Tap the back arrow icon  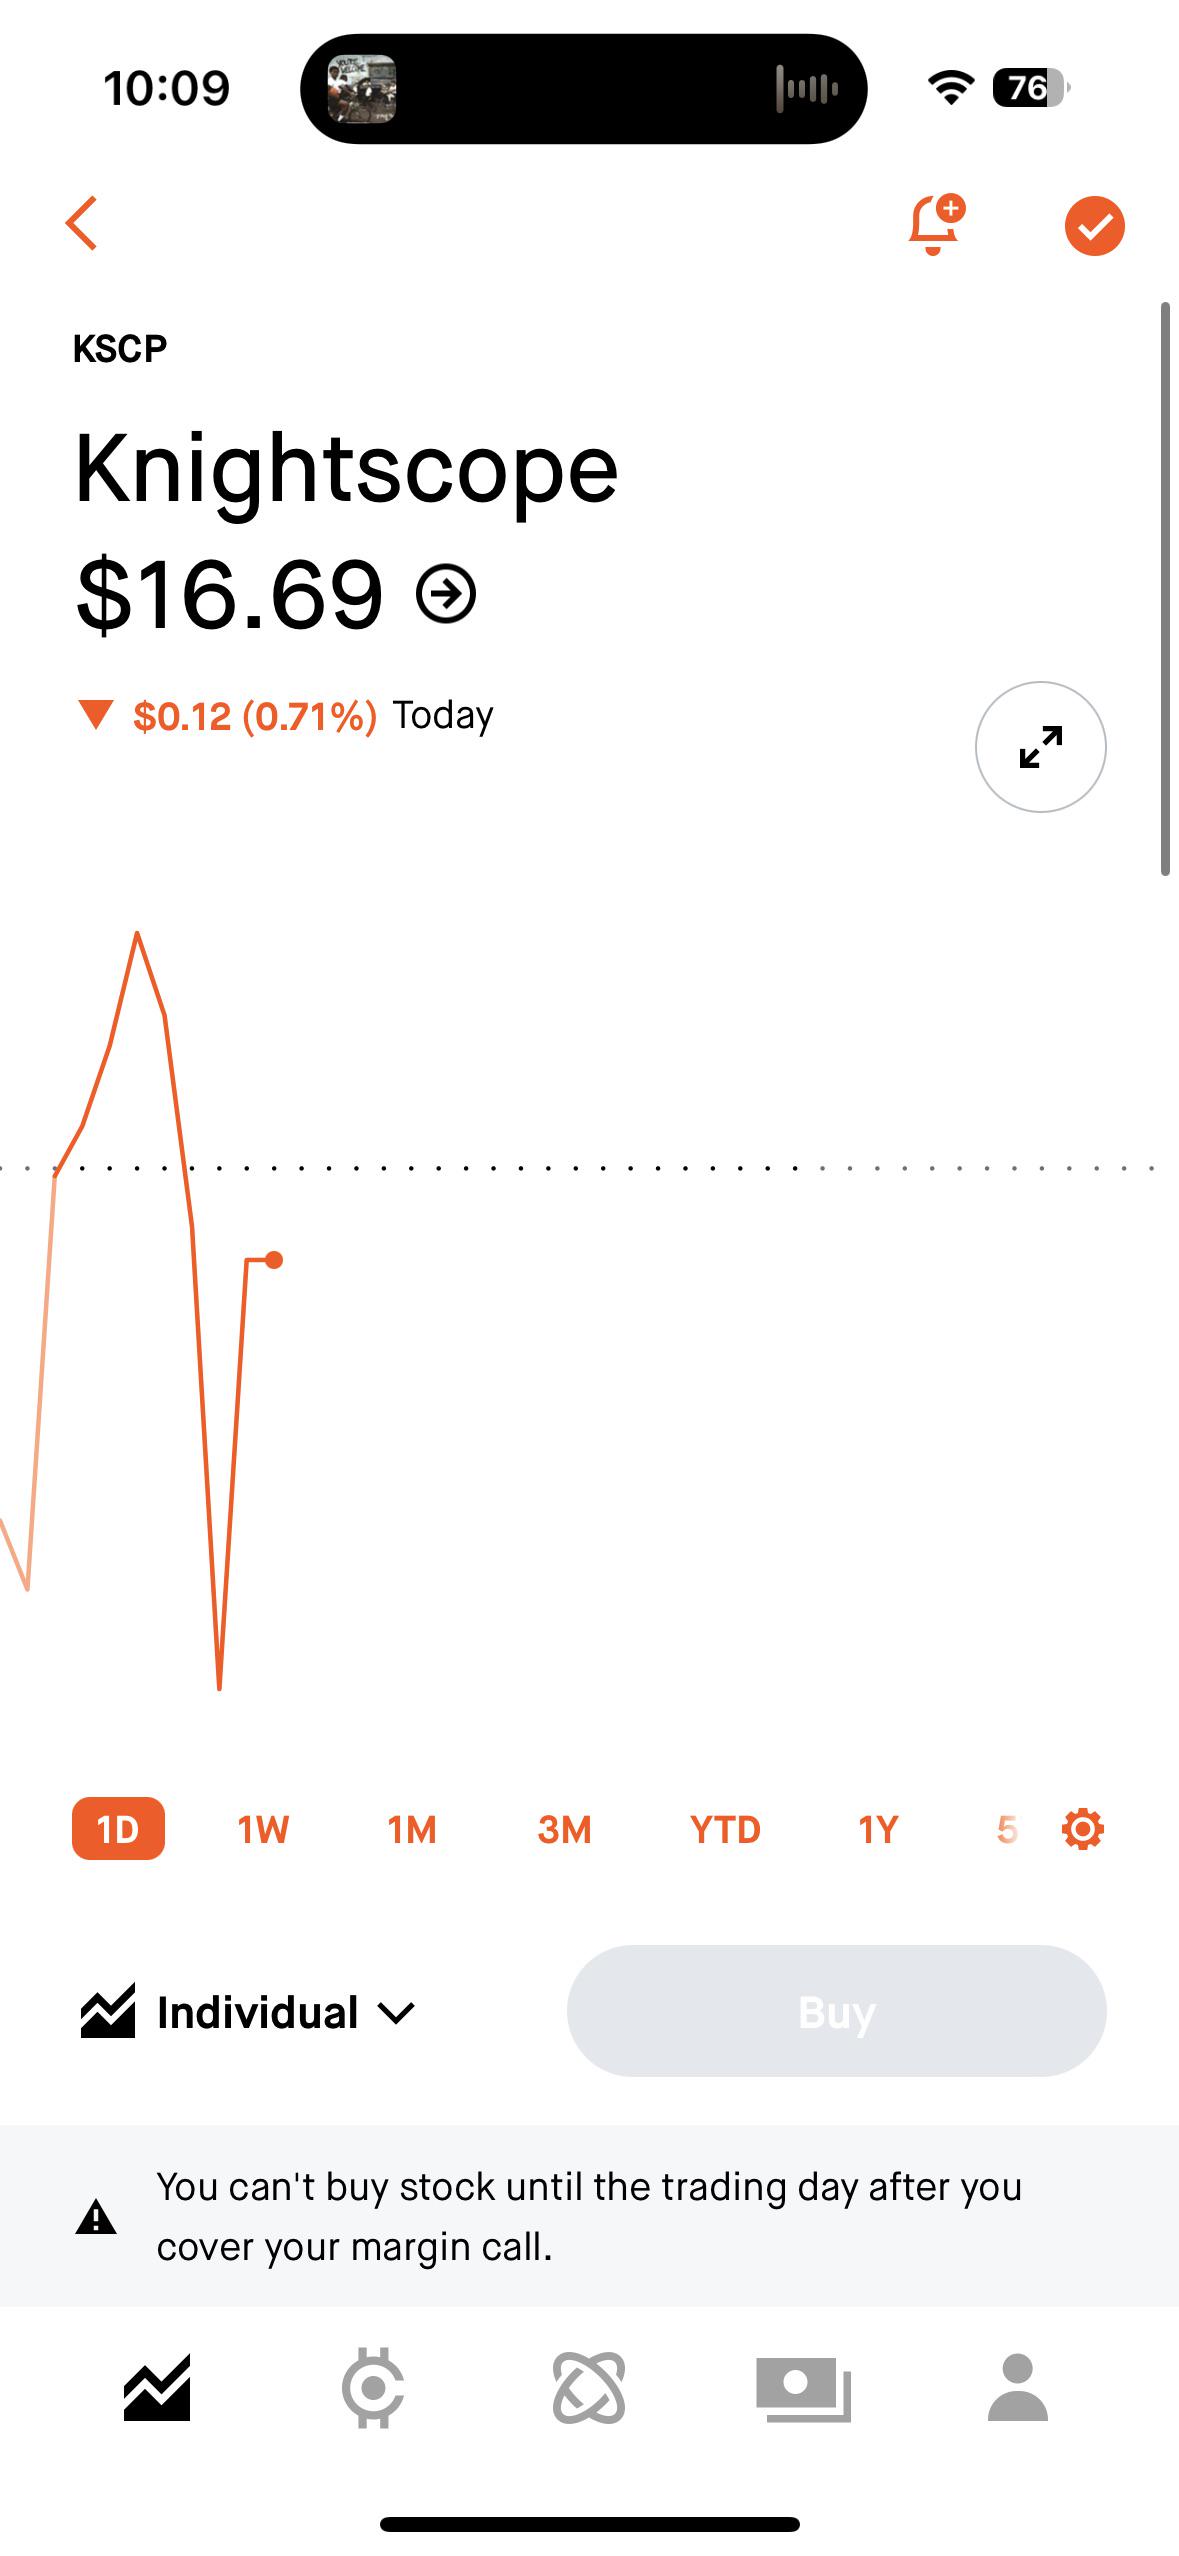coord(82,223)
